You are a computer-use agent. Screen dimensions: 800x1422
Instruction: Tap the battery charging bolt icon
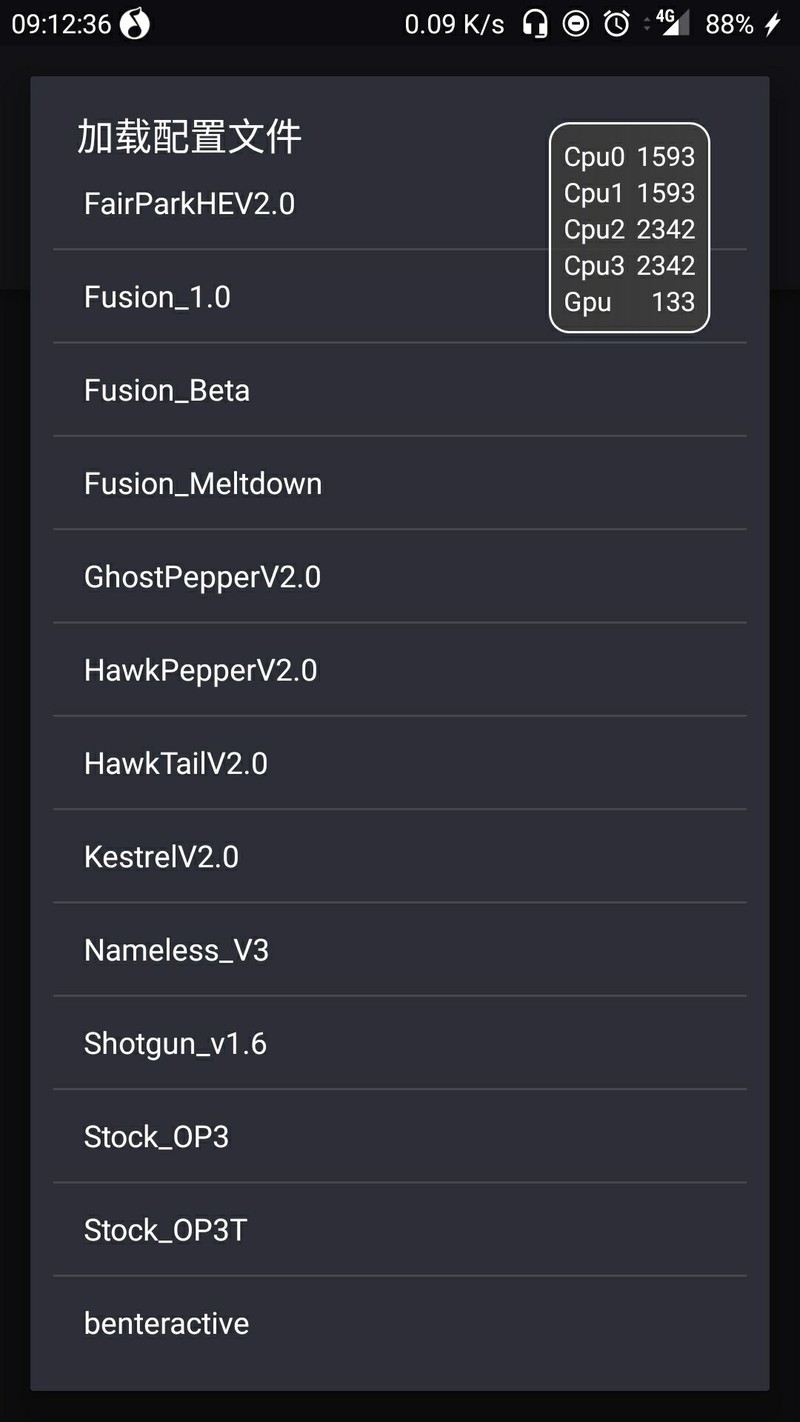pos(772,24)
